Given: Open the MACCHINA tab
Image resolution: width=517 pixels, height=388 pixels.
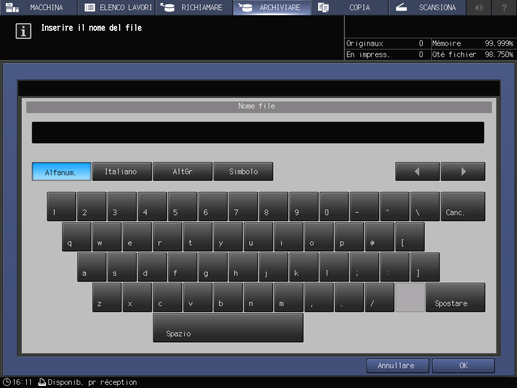Looking at the screenshot, I should (x=39, y=7).
